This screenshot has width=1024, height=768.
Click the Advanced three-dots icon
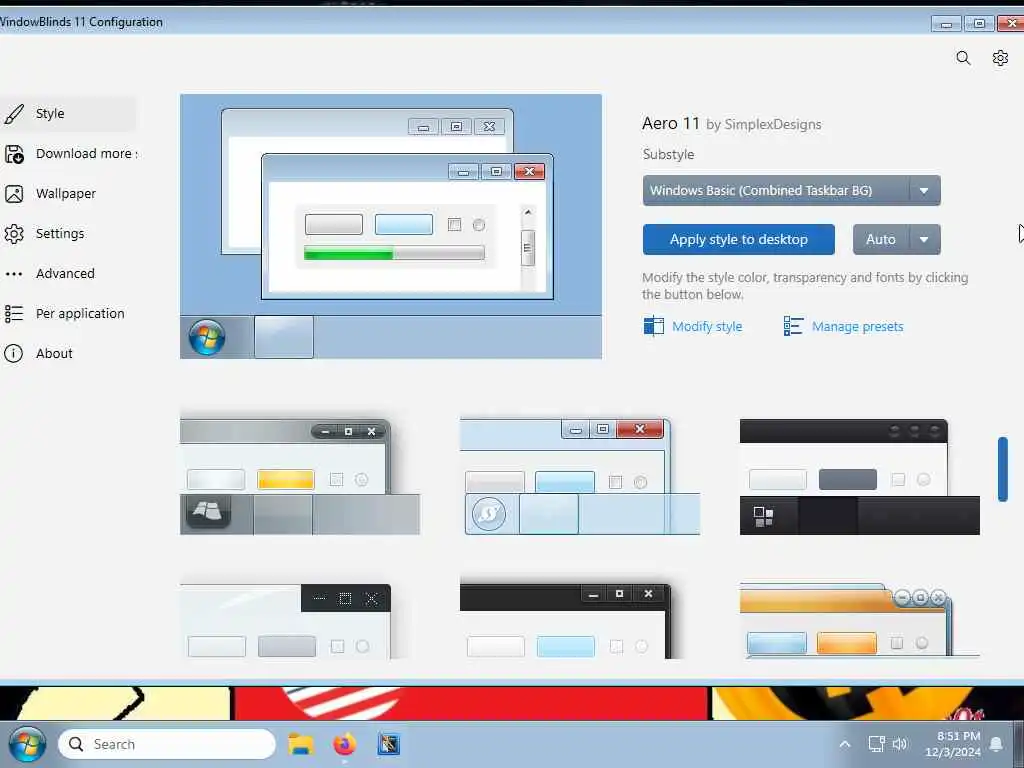(14, 274)
